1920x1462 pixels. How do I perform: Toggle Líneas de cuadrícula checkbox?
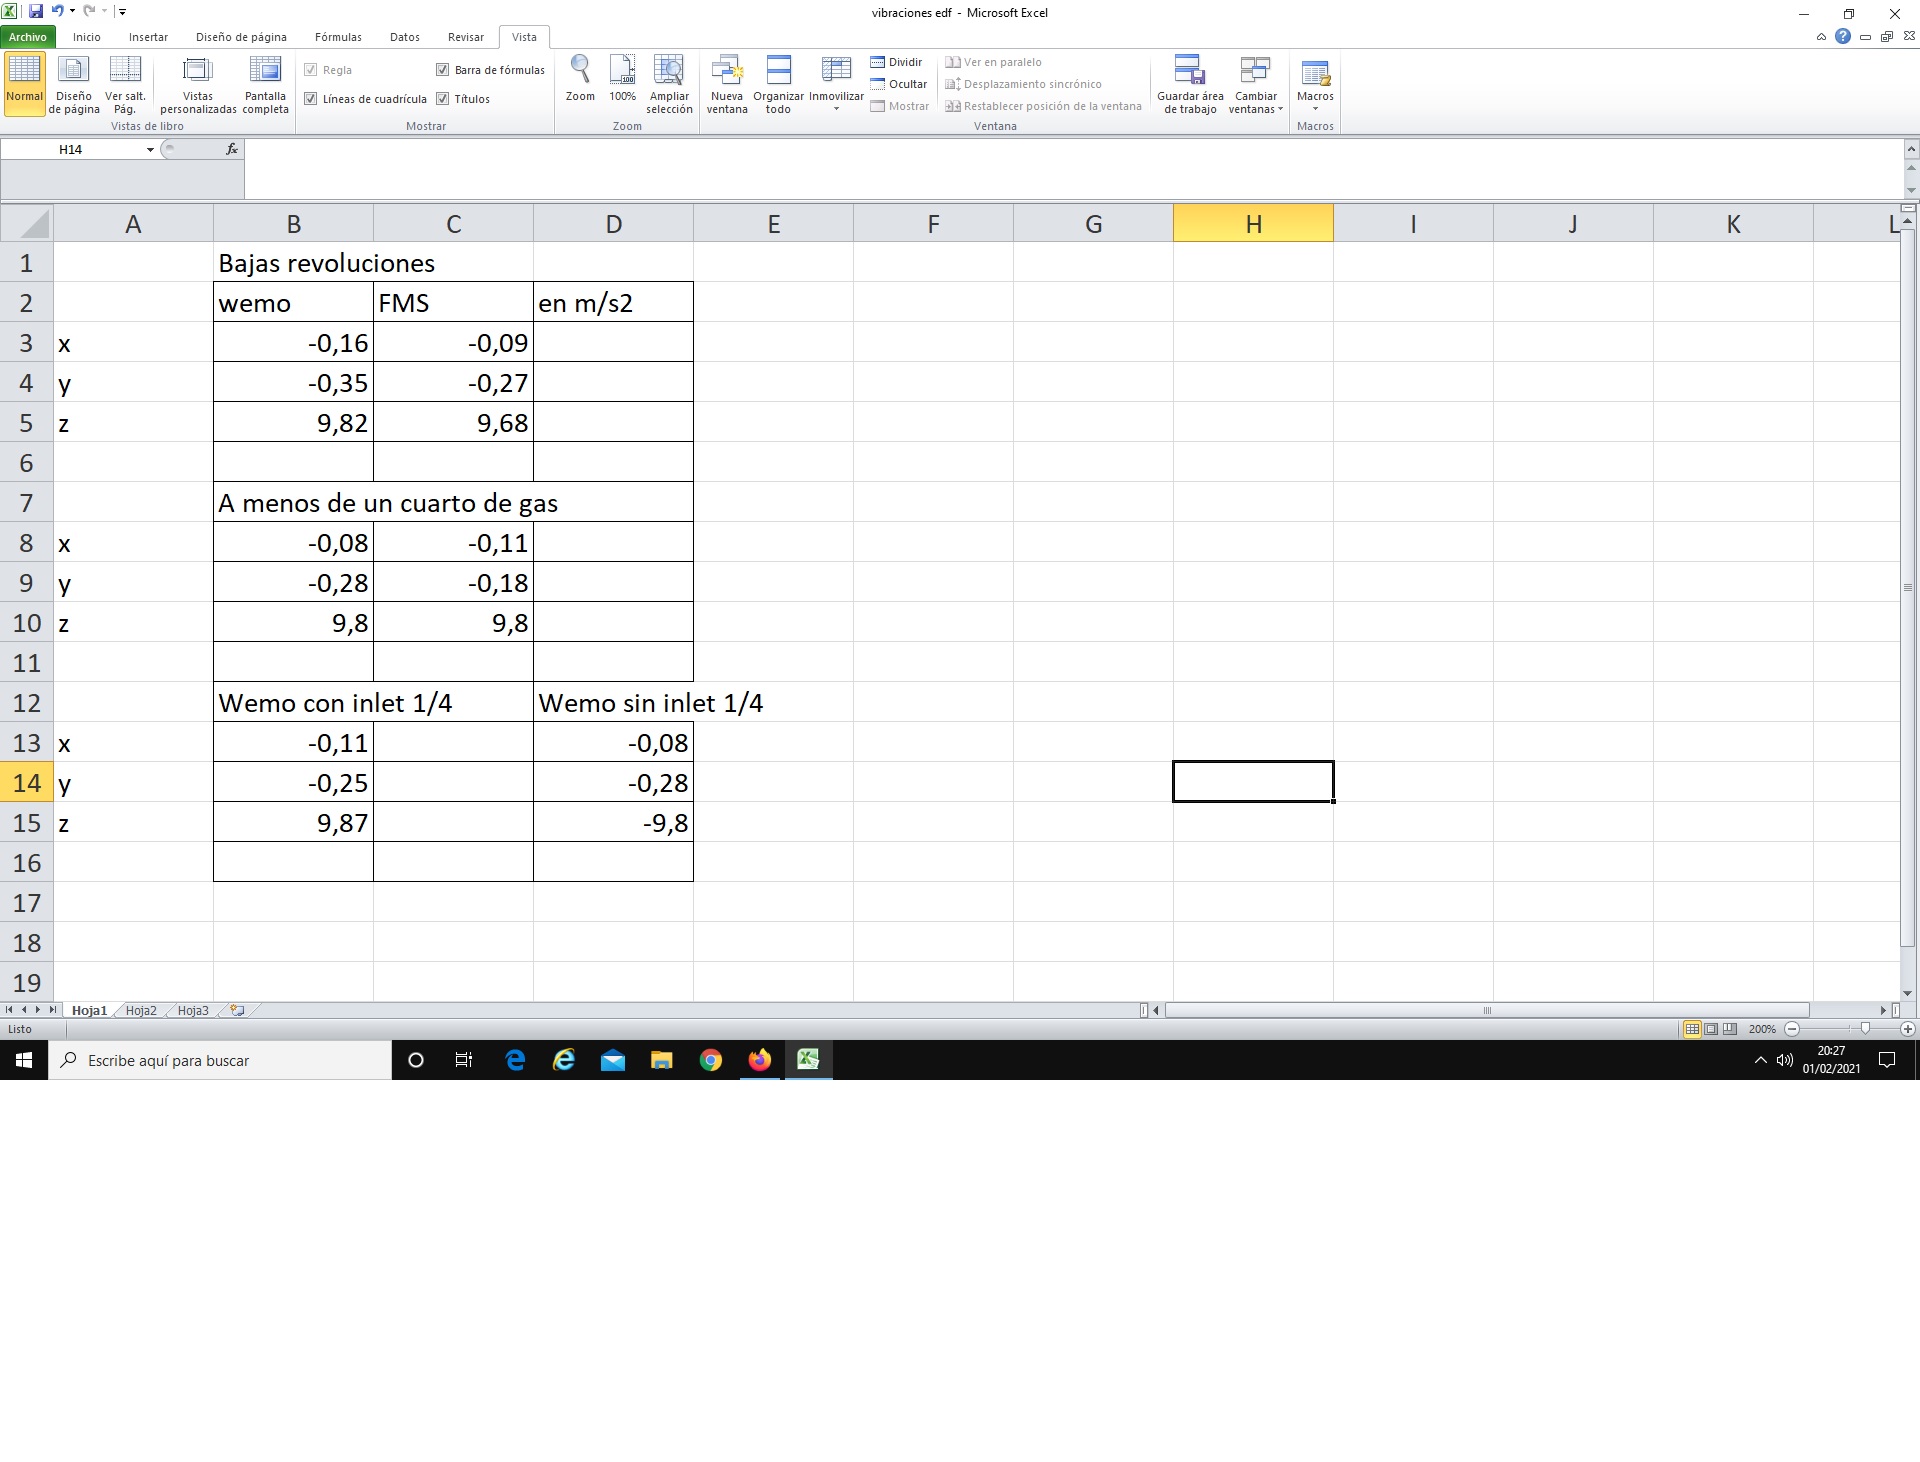[311, 99]
